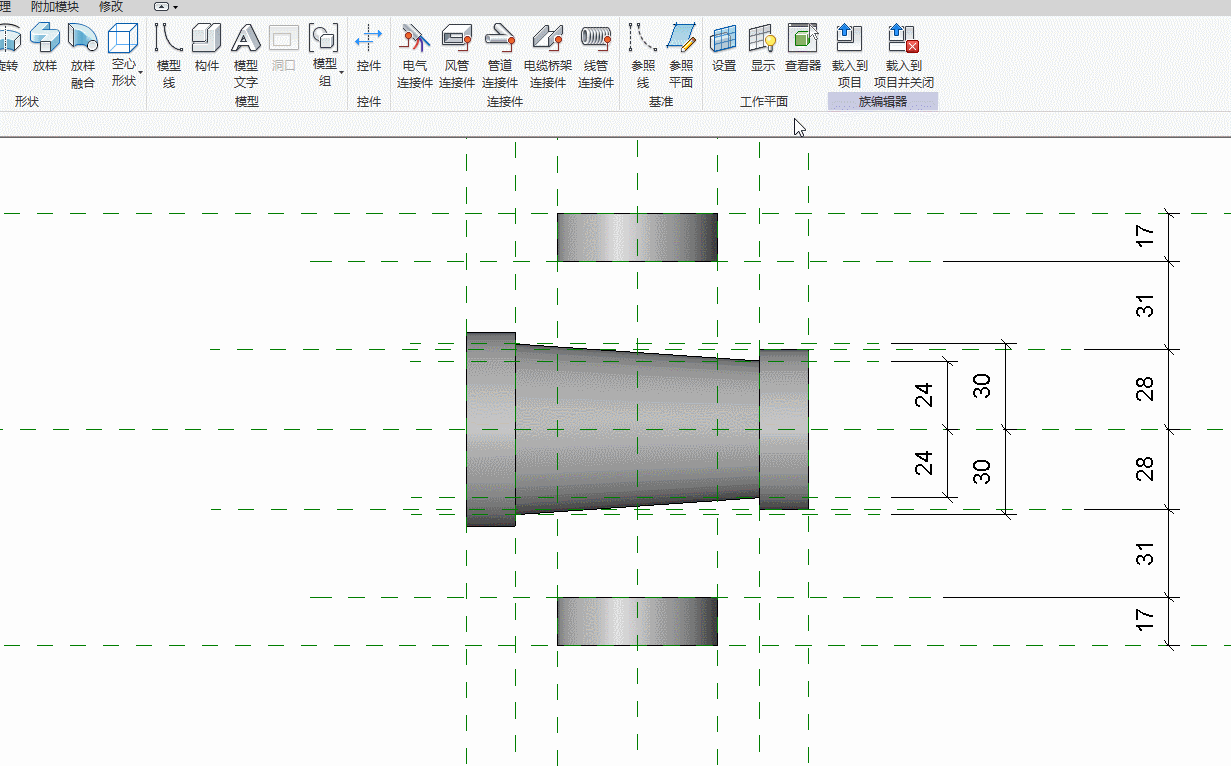Select the topmost 17 dimension value
Viewport: 1231px width, 766px height.
pos(1146,237)
